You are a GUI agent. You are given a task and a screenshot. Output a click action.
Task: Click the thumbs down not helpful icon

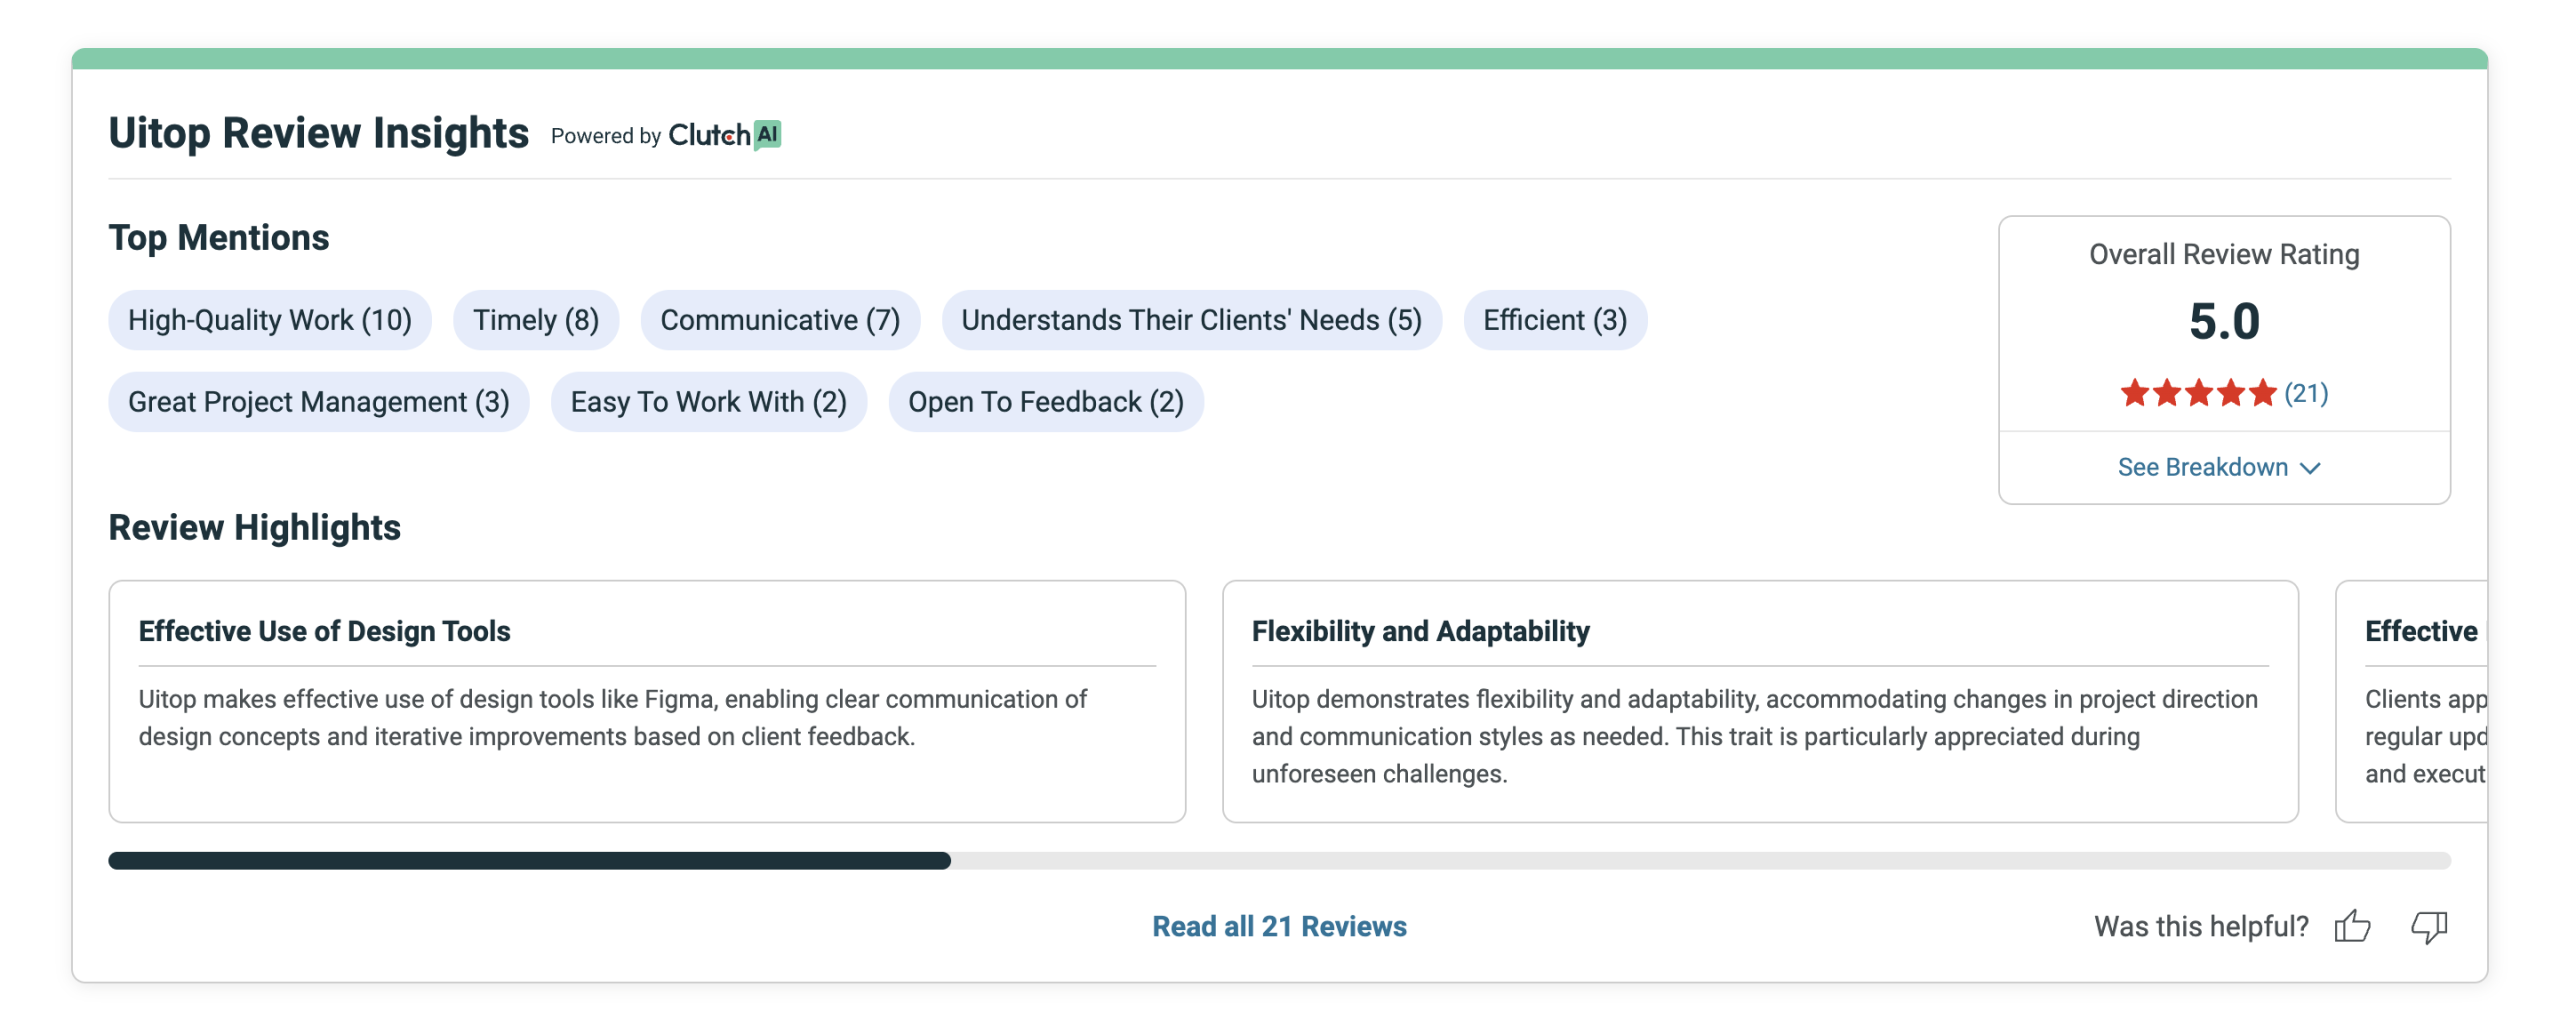(x=2428, y=926)
